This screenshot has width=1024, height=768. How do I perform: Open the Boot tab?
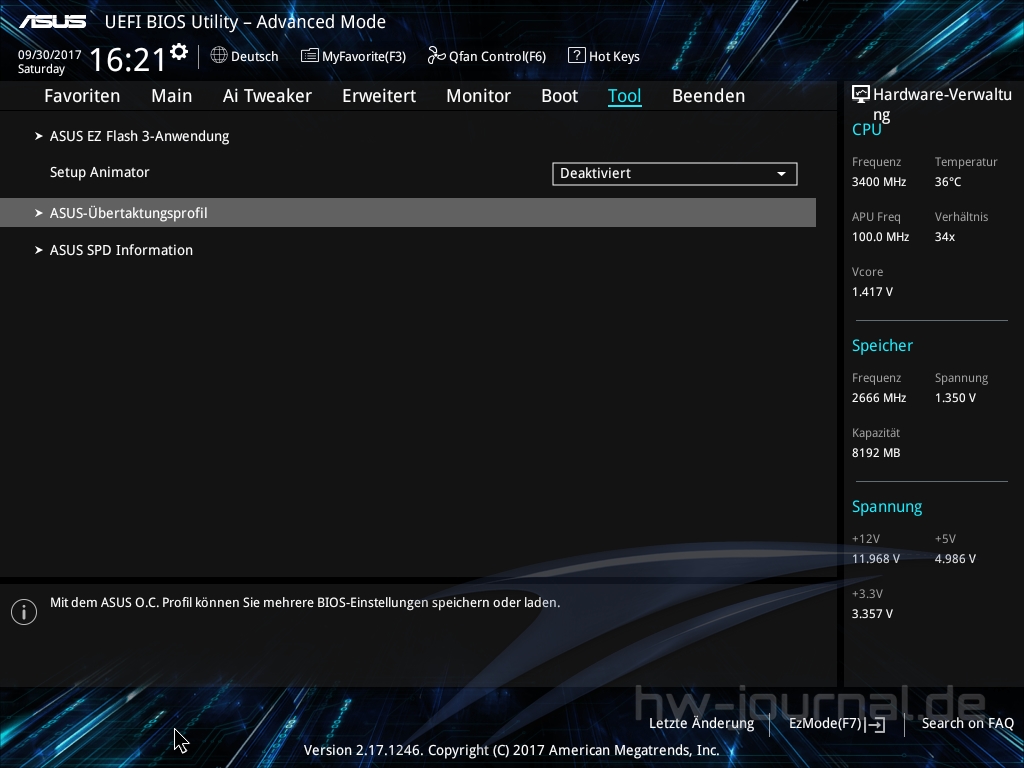(560, 96)
